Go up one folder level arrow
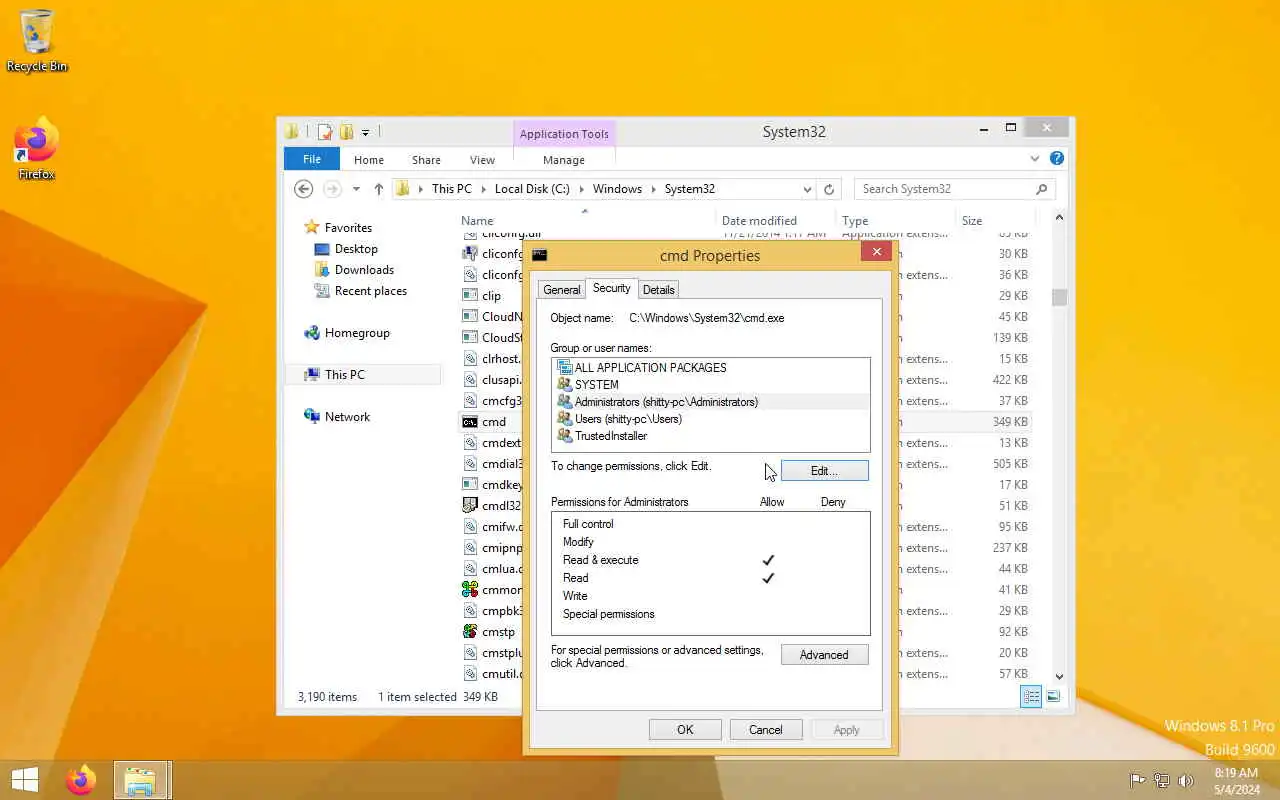This screenshot has width=1280, height=800. [x=378, y=189]
